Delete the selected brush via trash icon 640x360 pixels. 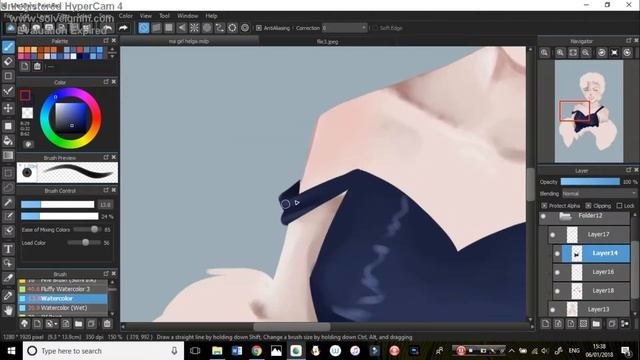click(107, 324)
